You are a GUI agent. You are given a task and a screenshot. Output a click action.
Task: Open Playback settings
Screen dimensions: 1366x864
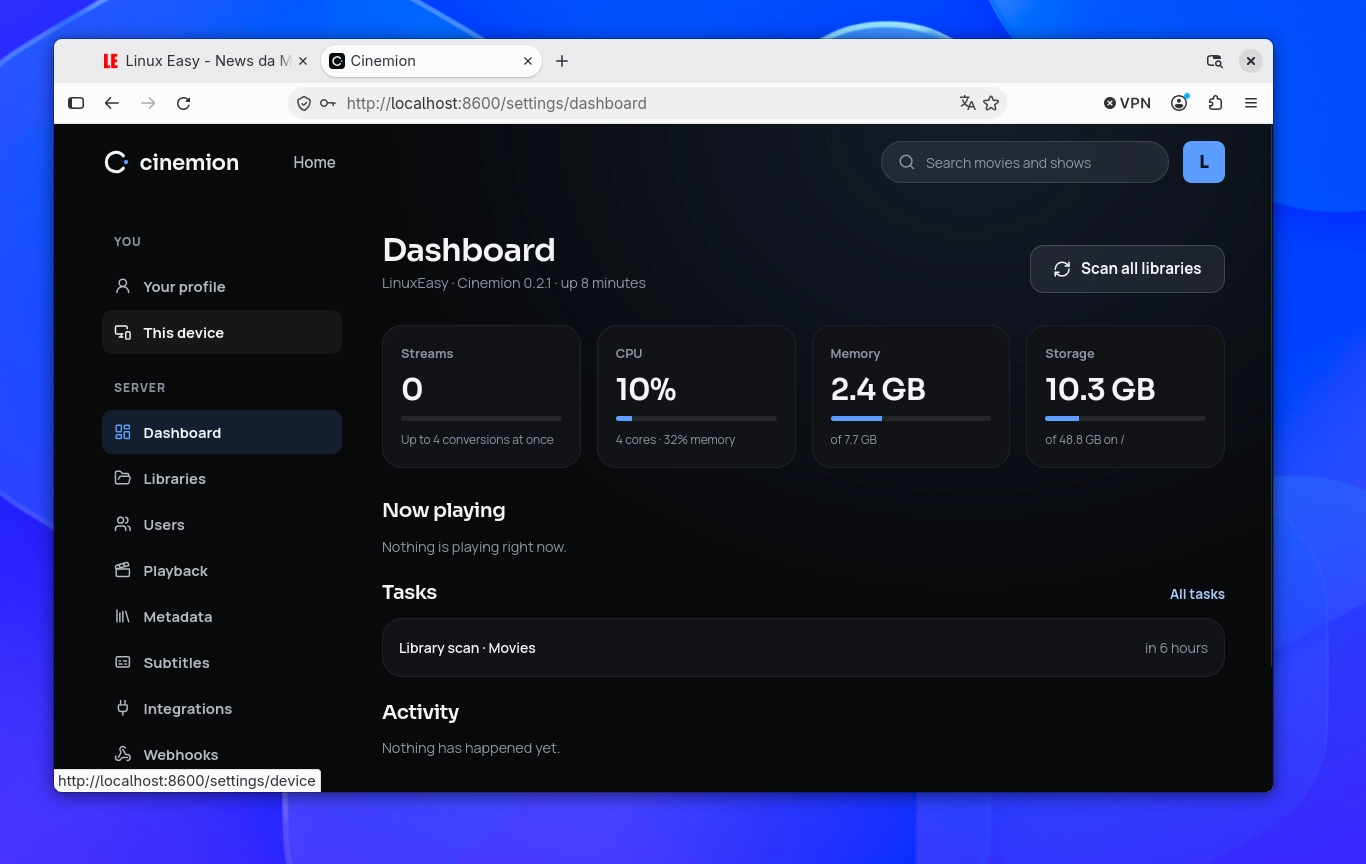222,570
